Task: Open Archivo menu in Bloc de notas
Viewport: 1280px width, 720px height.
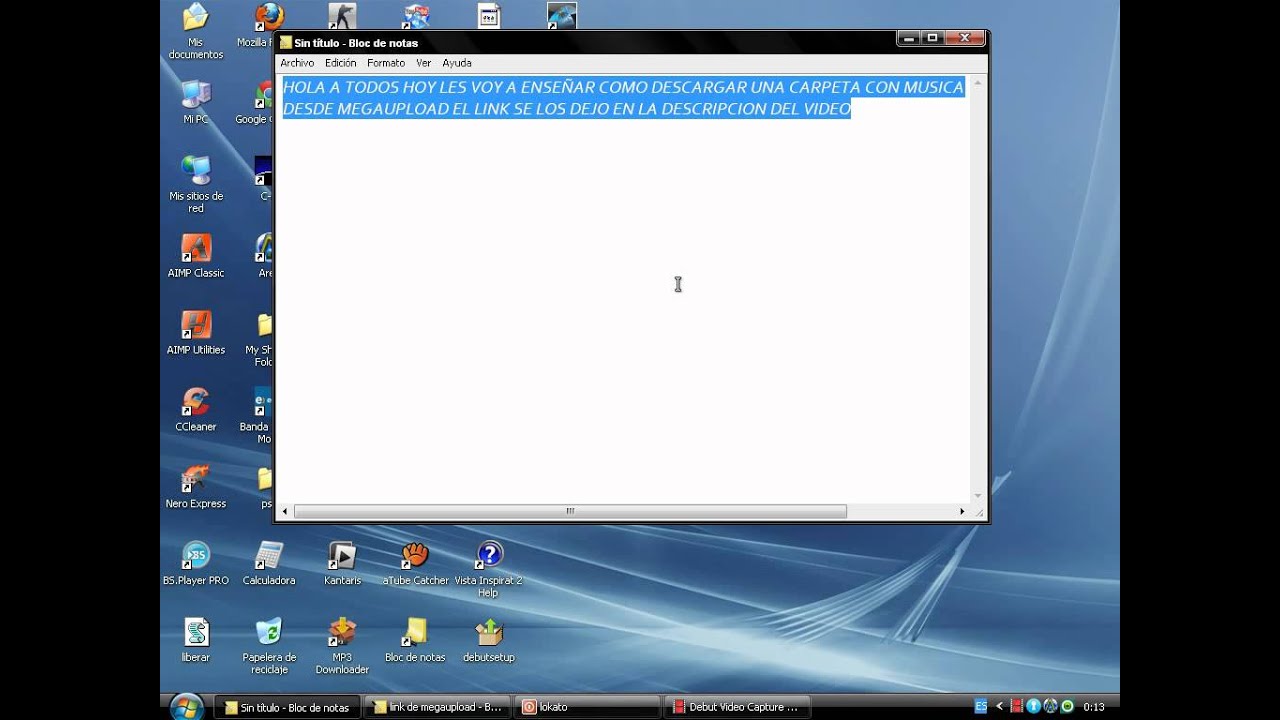Action: coord(297,63)
